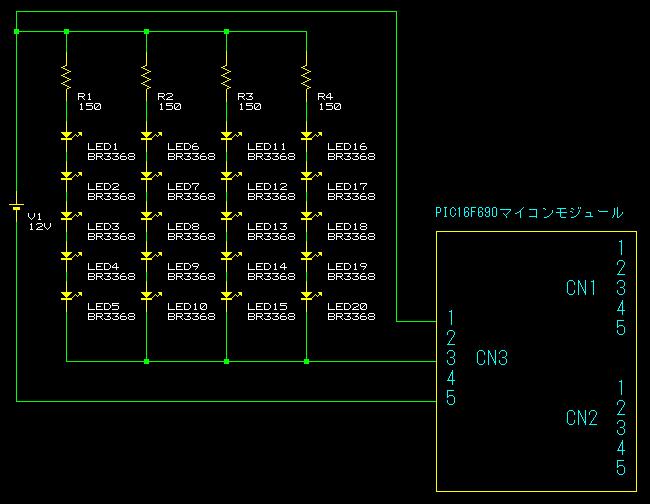Pick pin 5 of connector CN3

451,398
